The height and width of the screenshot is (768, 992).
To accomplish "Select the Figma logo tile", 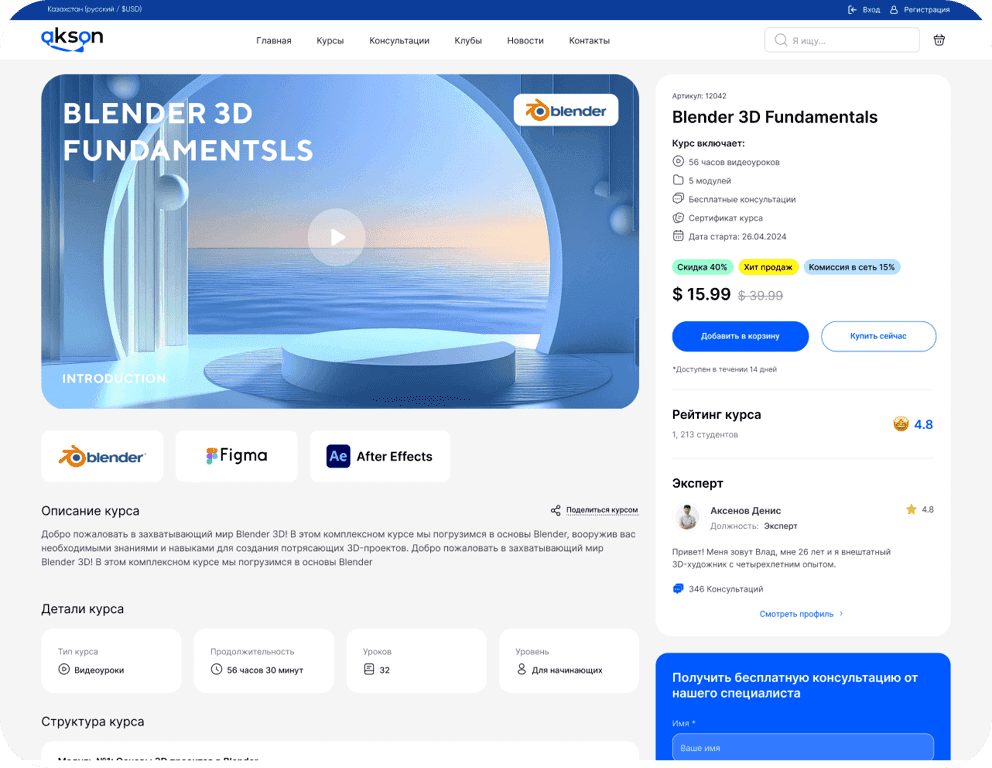I will coord(236,456).
